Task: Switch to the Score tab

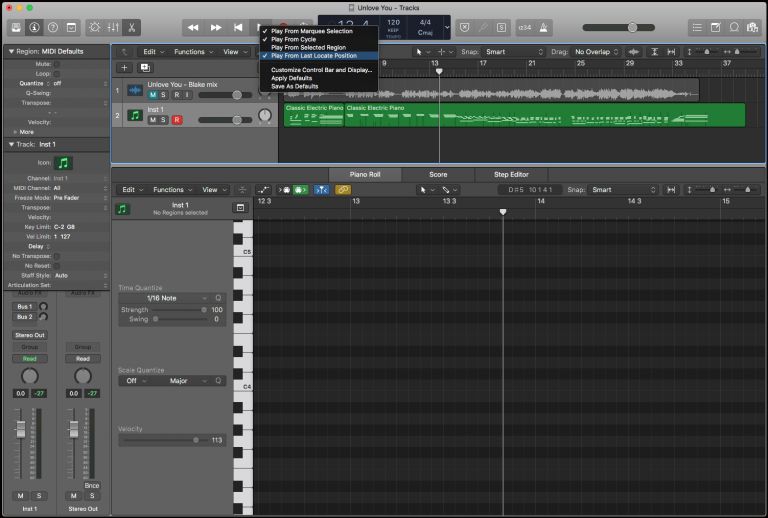Action: (x=438, y=174)
